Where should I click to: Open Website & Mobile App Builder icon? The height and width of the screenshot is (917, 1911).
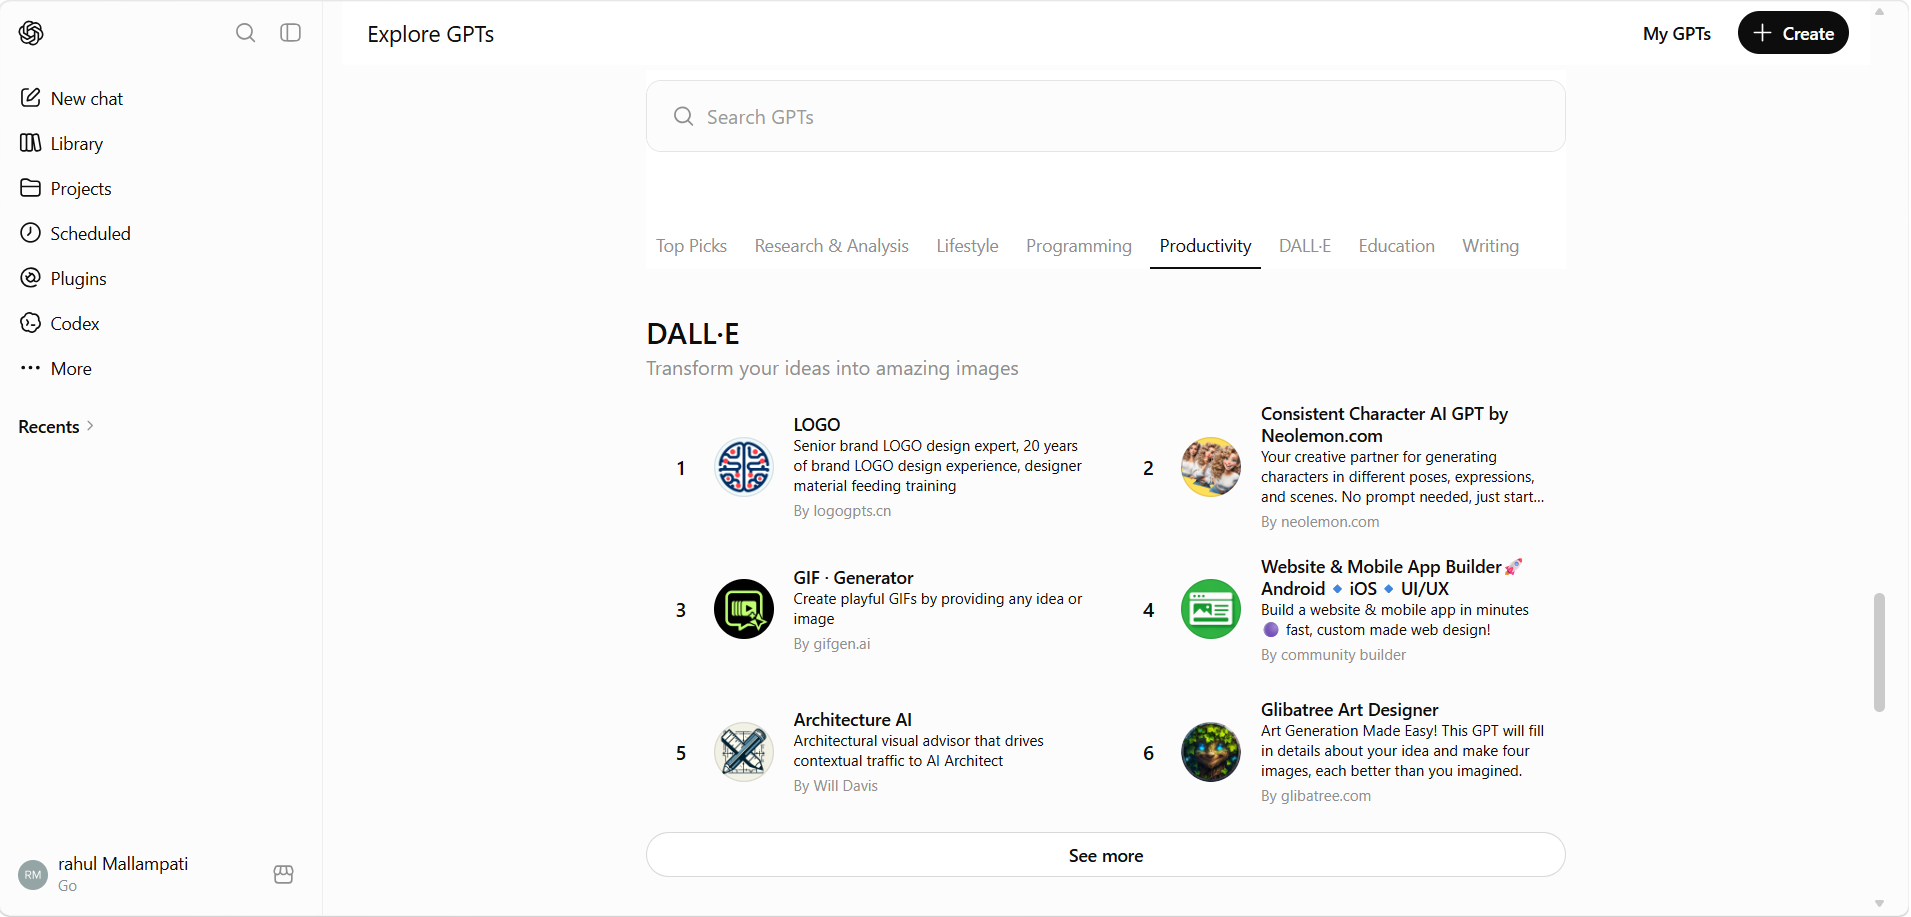[x=1211, y=609]
